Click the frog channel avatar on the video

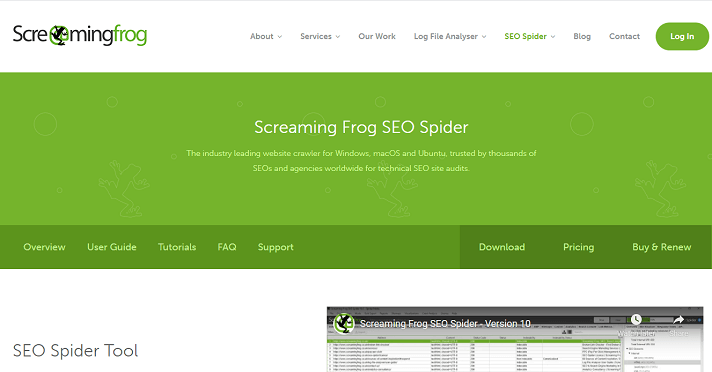click(344, 323)
